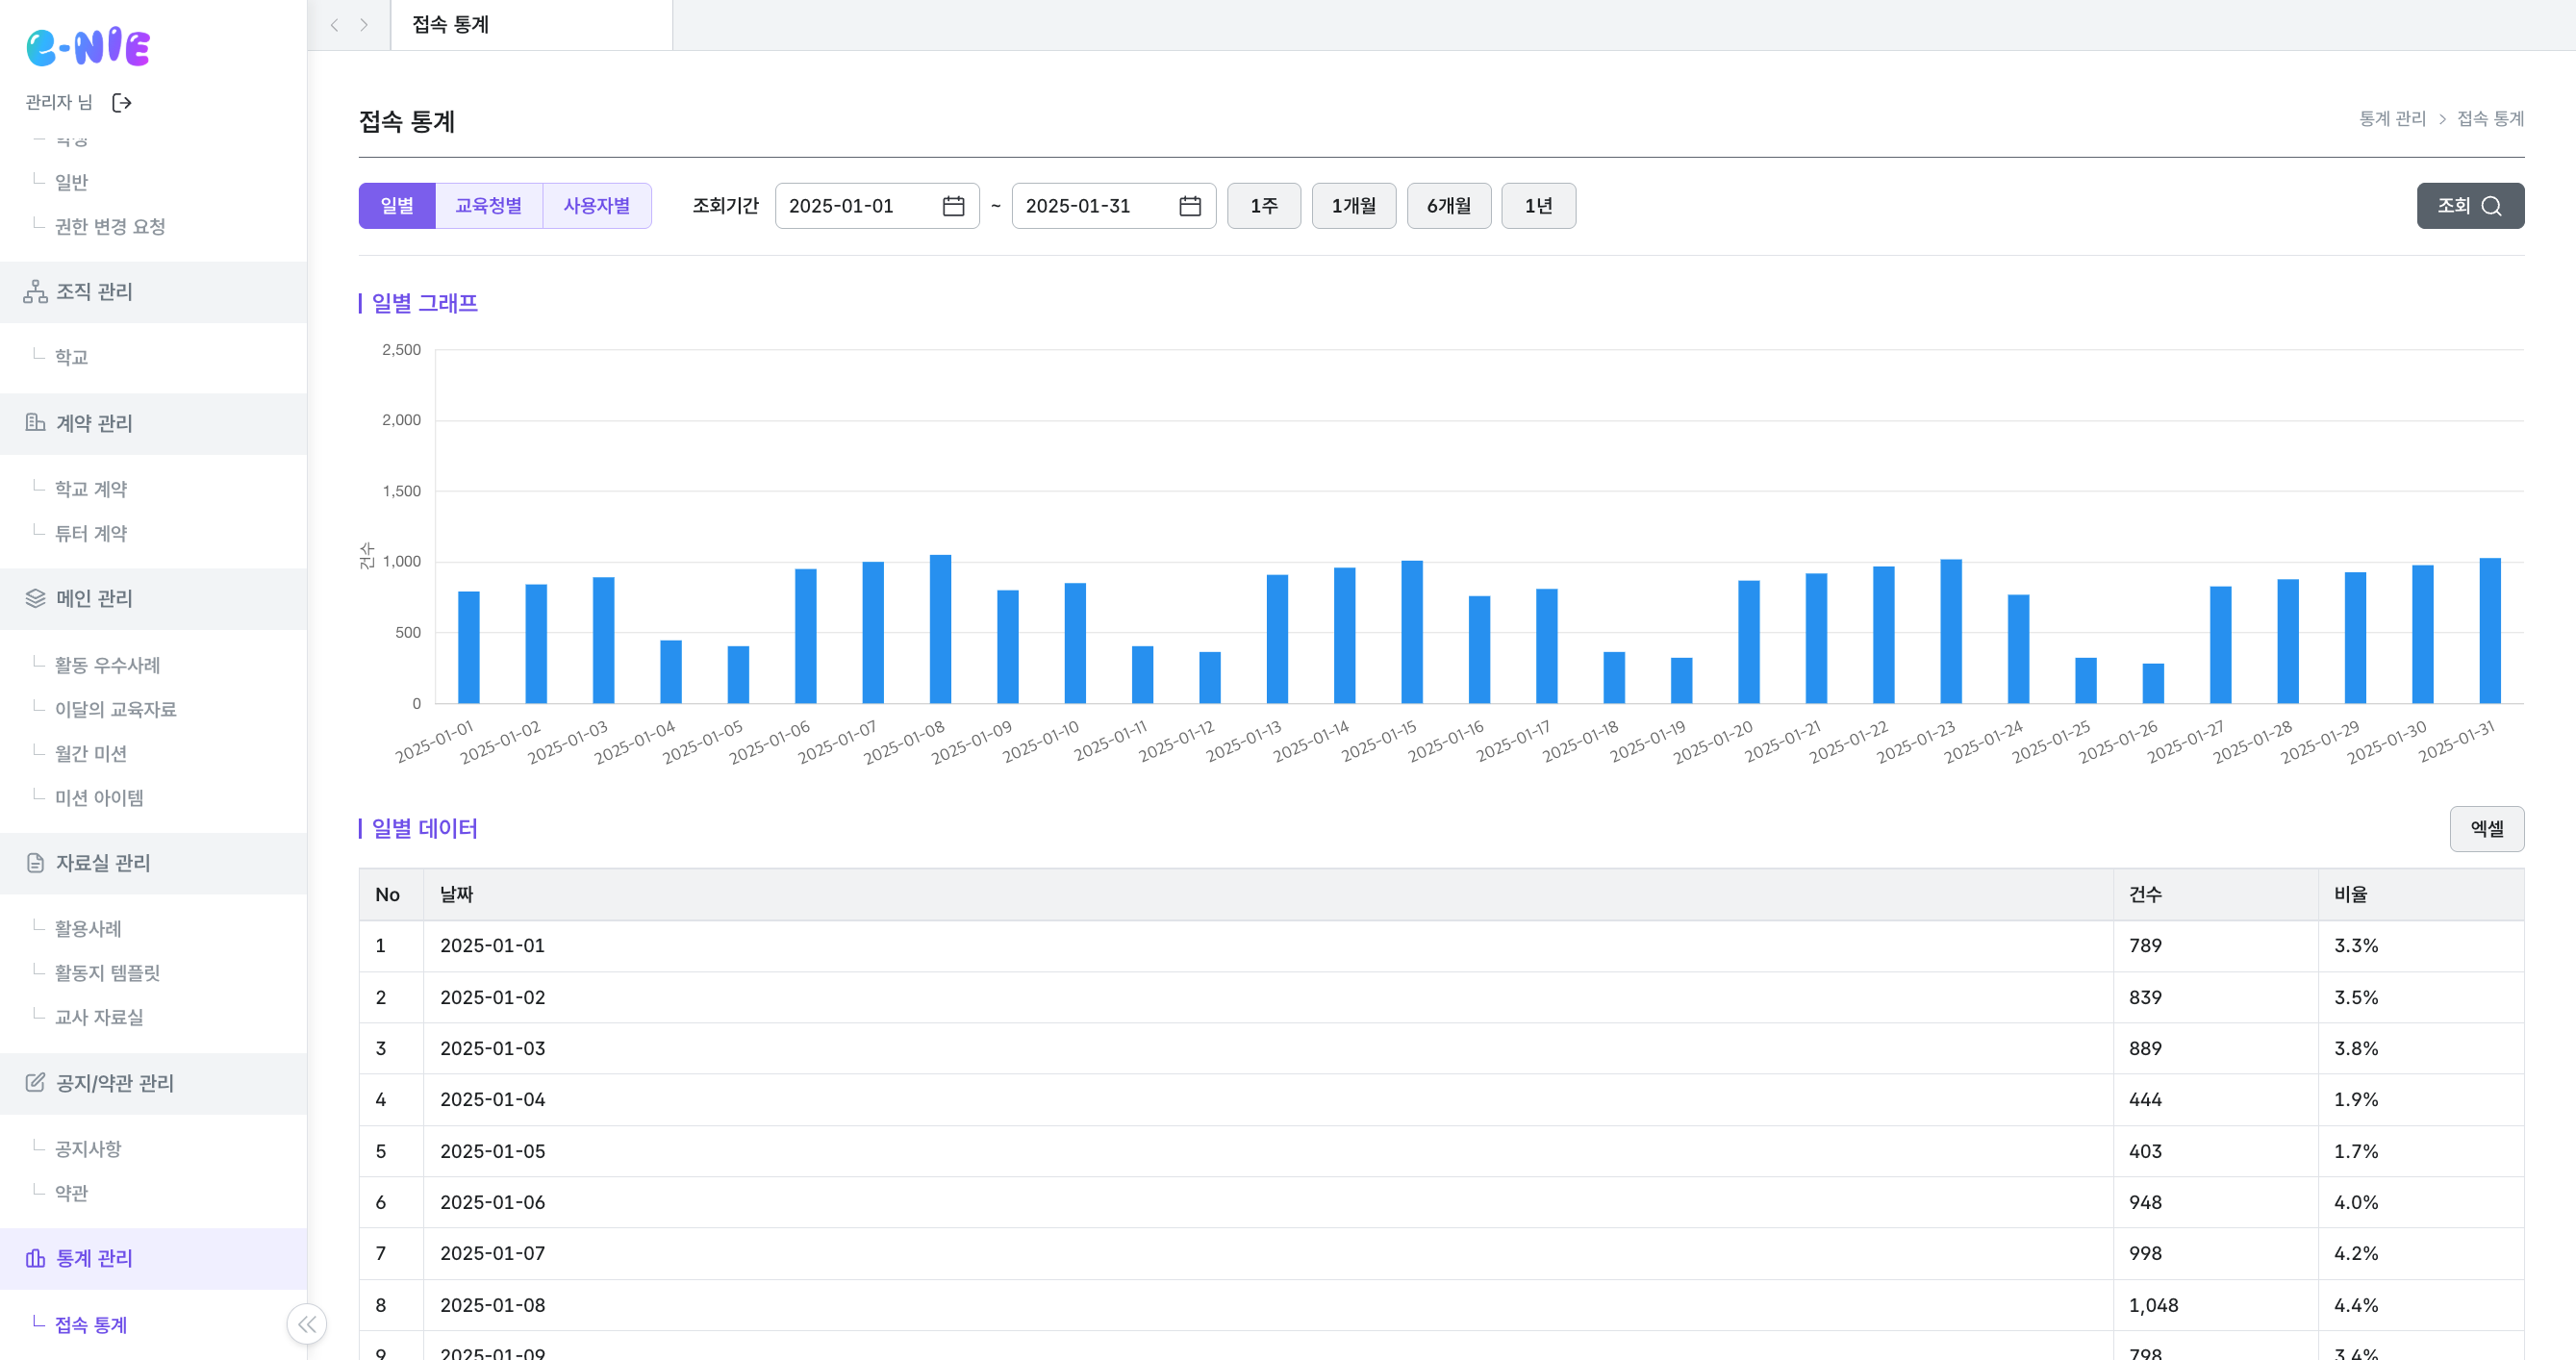The height and width of the screenshot is (1360, 2576).
Task: Switch to the 사용자별 view toggle
Action: (x=596, y=206)
